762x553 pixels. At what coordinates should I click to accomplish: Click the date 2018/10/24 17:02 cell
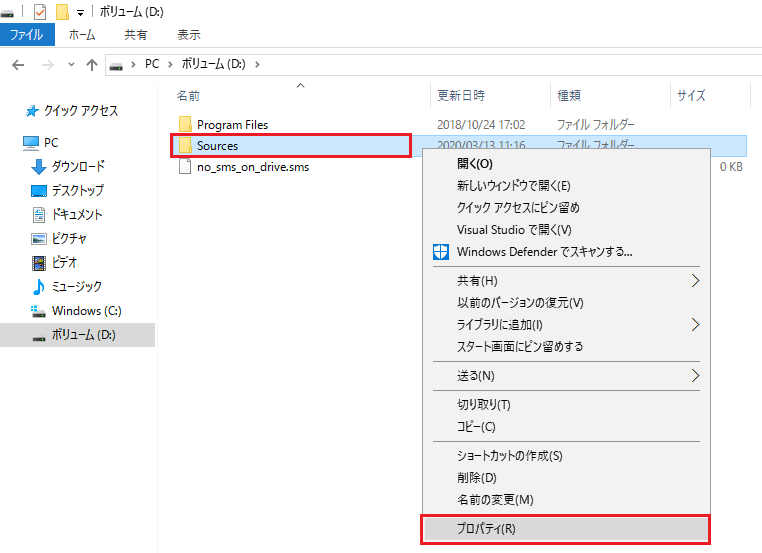tap(481, 125)
